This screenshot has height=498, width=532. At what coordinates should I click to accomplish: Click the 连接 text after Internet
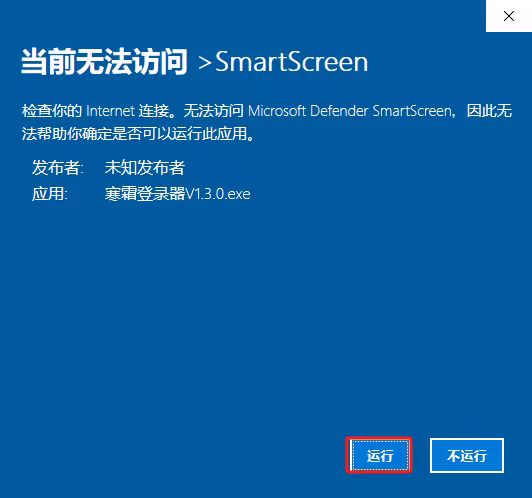point(154,111)
